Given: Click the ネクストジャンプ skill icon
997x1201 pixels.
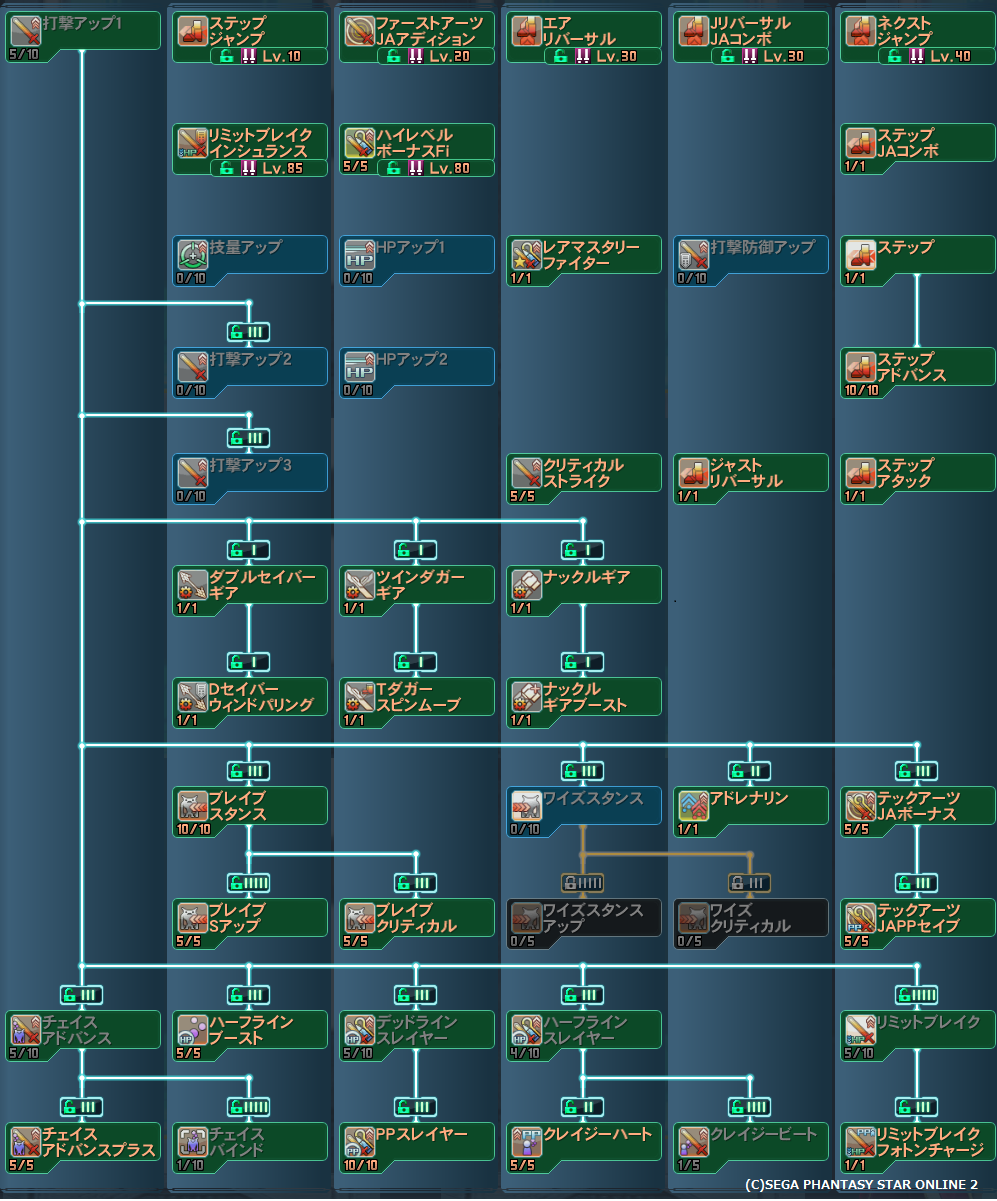Looking at the screenshot, I should pyautogui.click(x=860, y=31).
